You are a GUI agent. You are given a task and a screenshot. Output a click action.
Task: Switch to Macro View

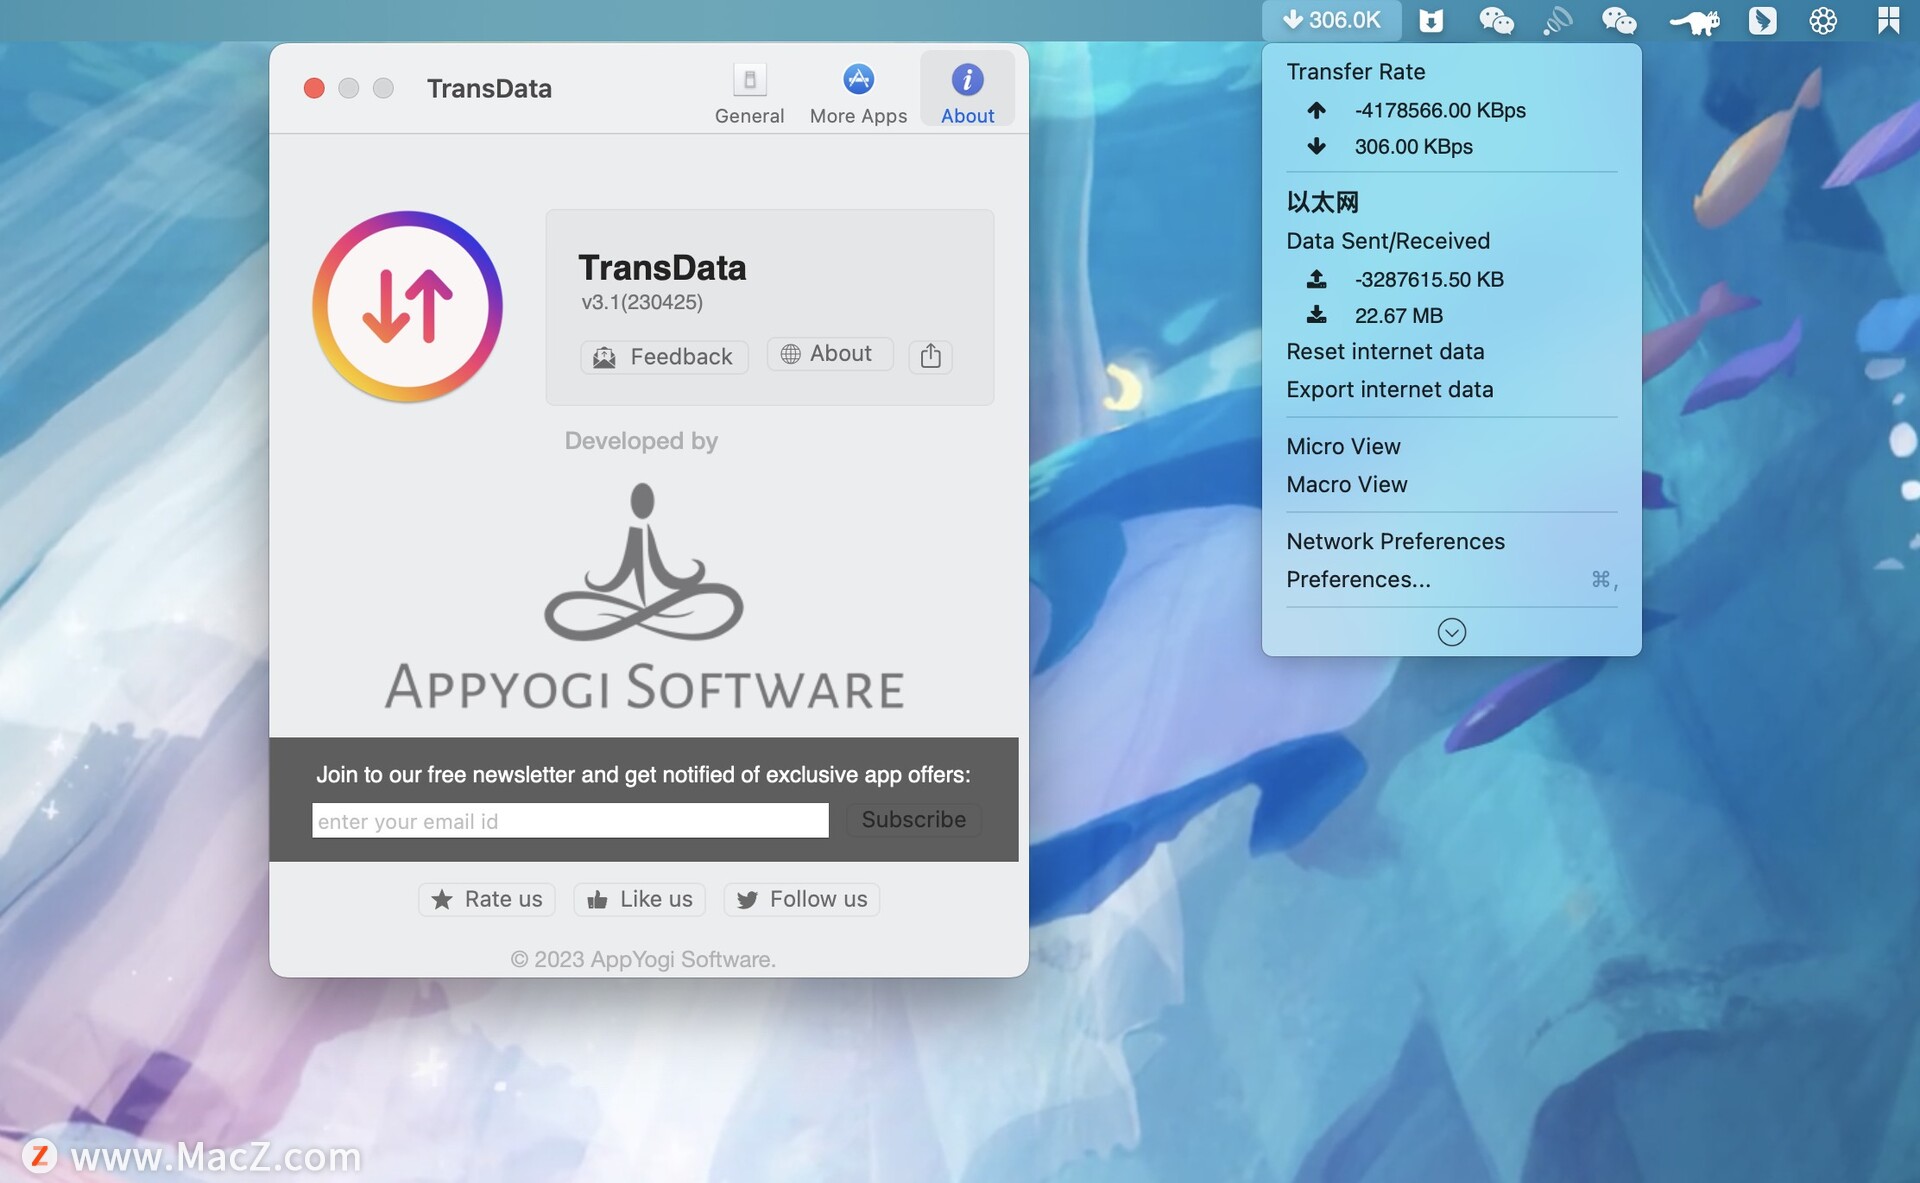(1346, 485)
